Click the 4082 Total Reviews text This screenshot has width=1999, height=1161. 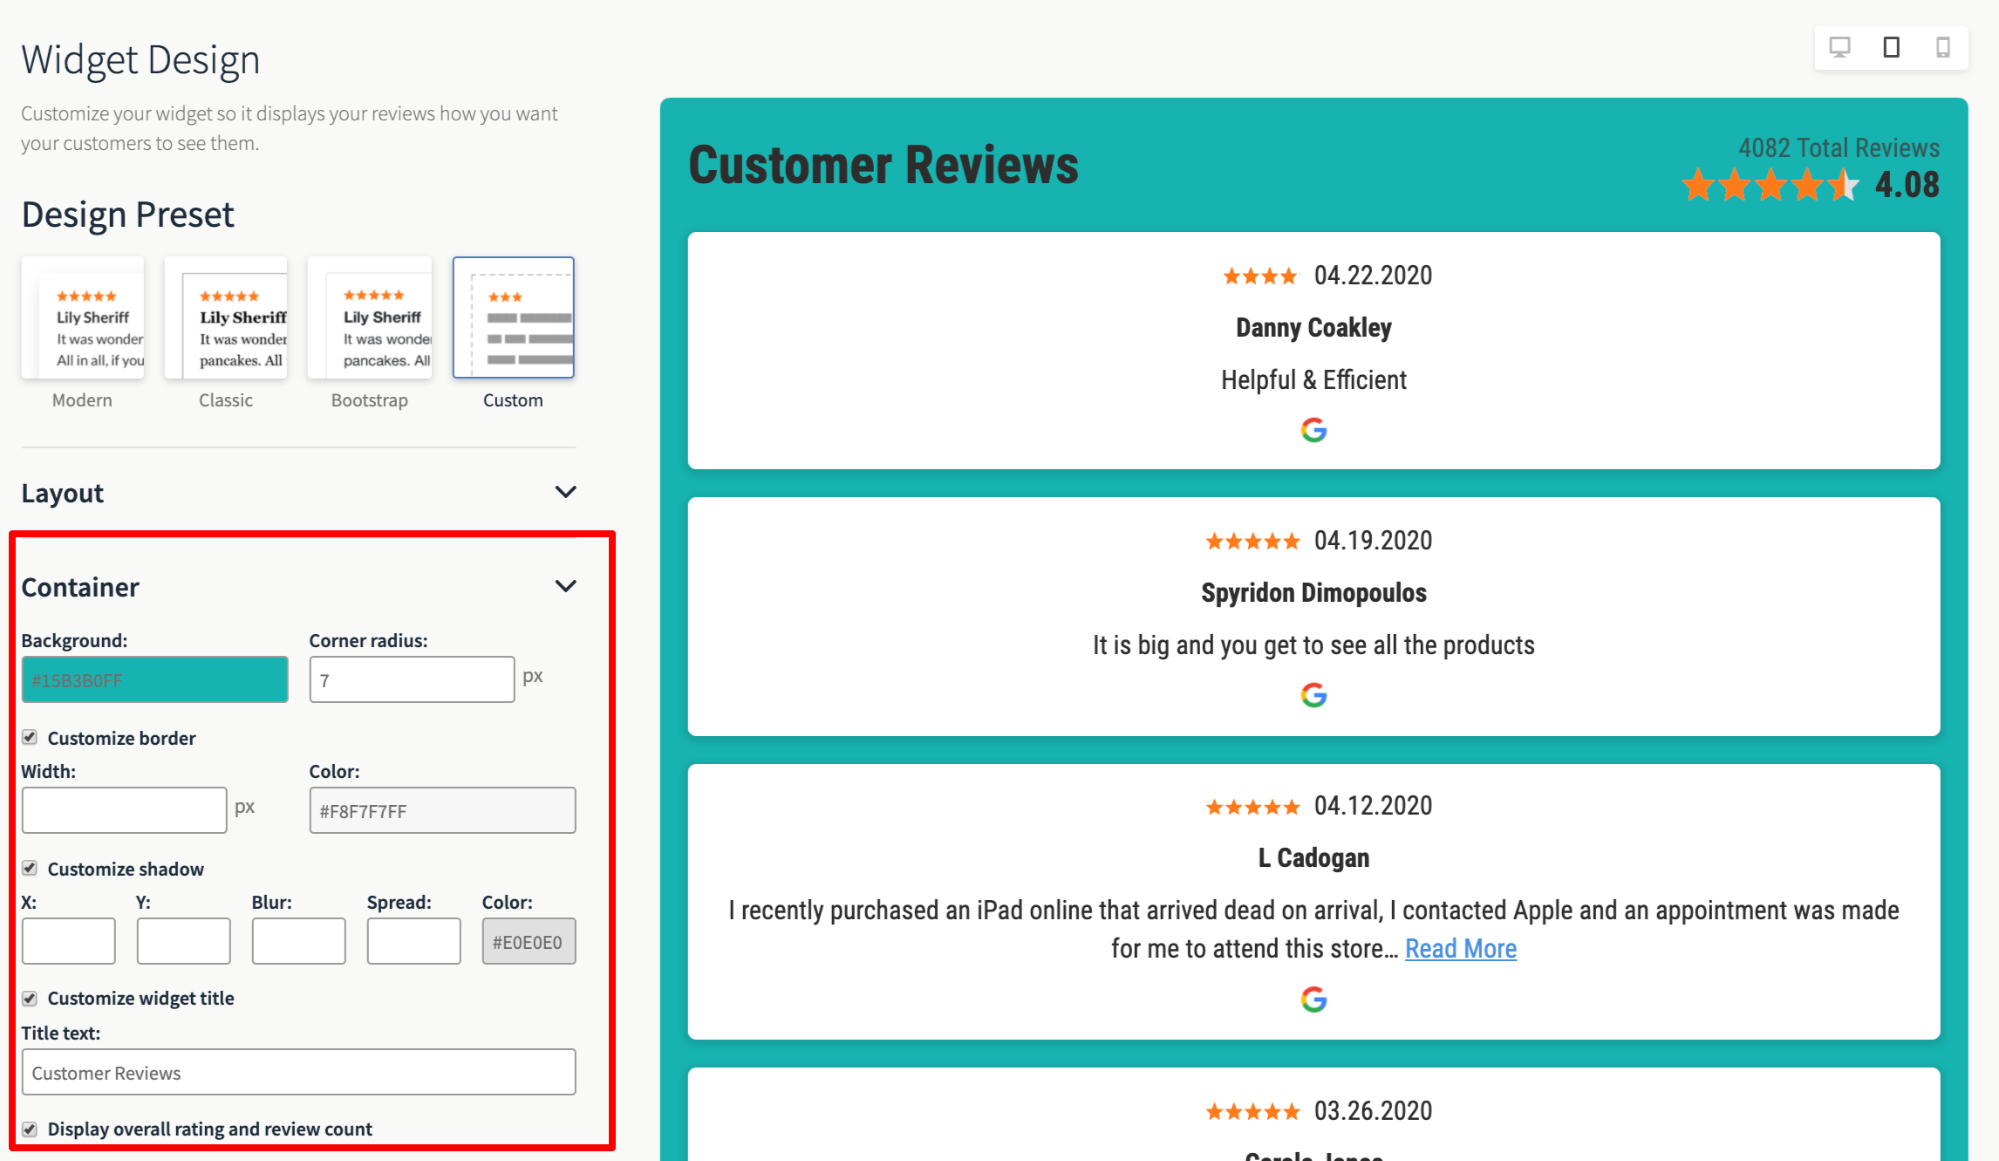[1838, 148]
